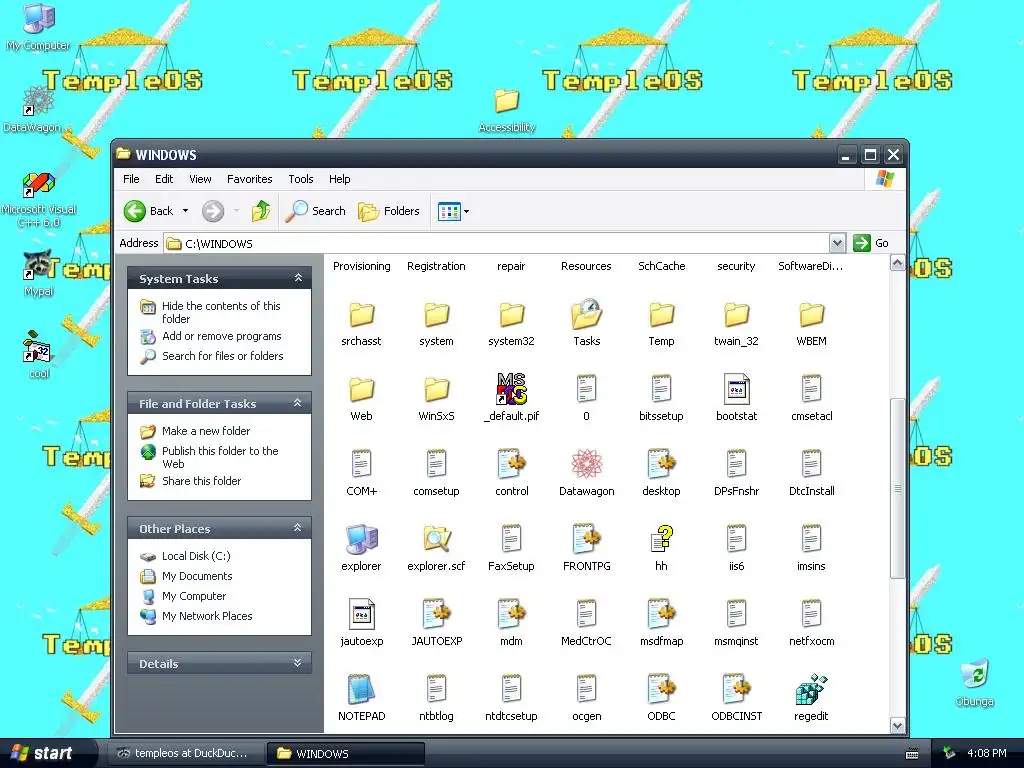Screen dimensions: 1024x768
Task: Select the WinSxS folder icon
Action: (x=436, y=389)
